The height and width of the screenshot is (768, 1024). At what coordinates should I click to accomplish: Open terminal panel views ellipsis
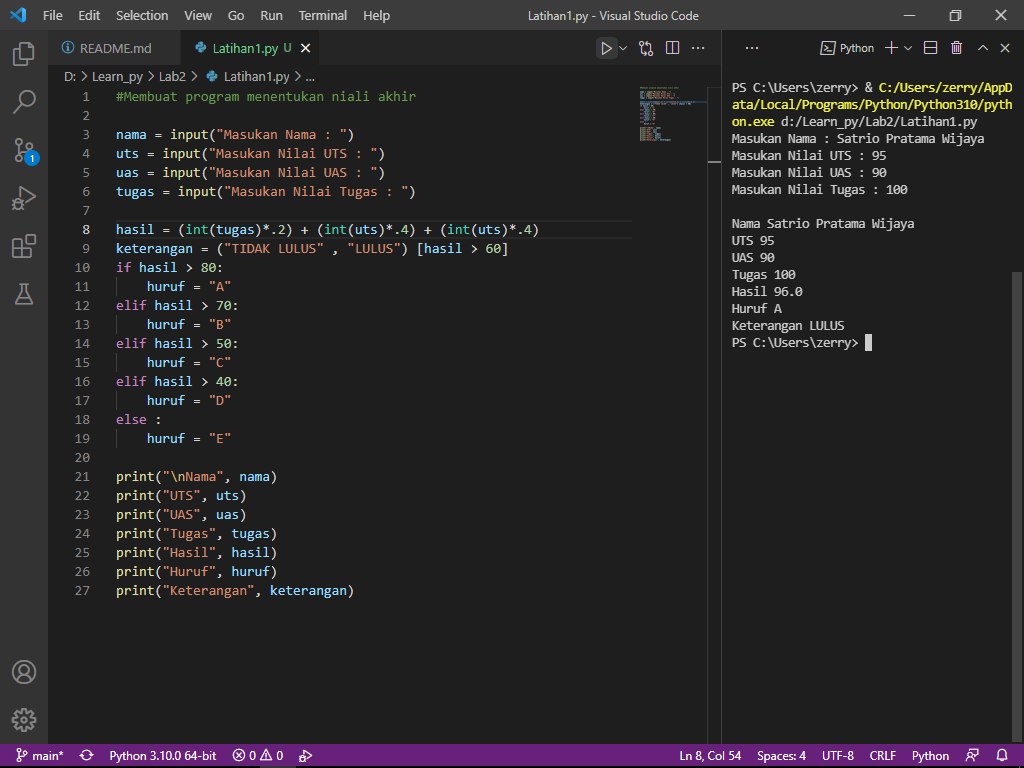[752, 48]
